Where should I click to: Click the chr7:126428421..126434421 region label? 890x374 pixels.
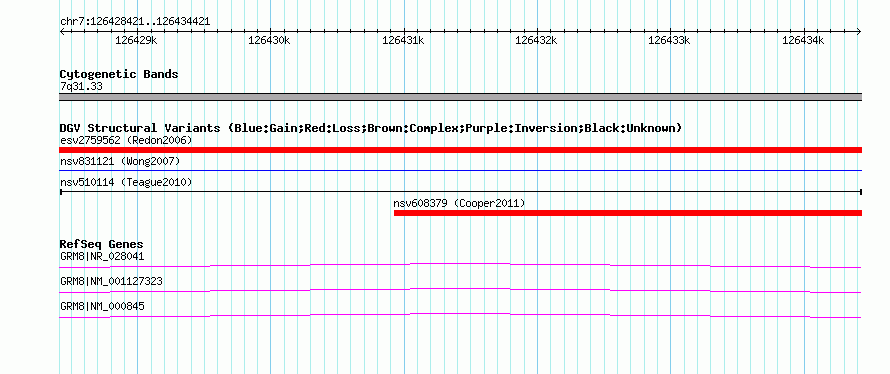tap(135, 22)
